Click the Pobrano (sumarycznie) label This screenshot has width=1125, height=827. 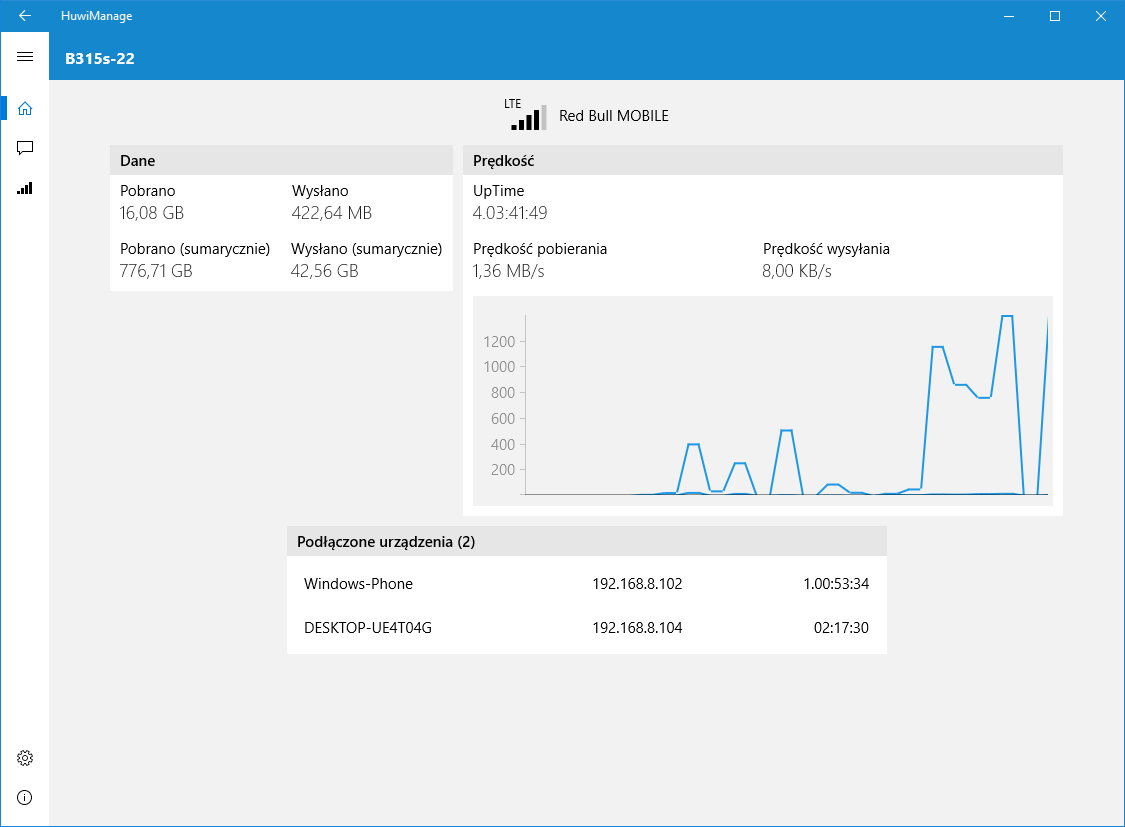click(x=195, y=249)
